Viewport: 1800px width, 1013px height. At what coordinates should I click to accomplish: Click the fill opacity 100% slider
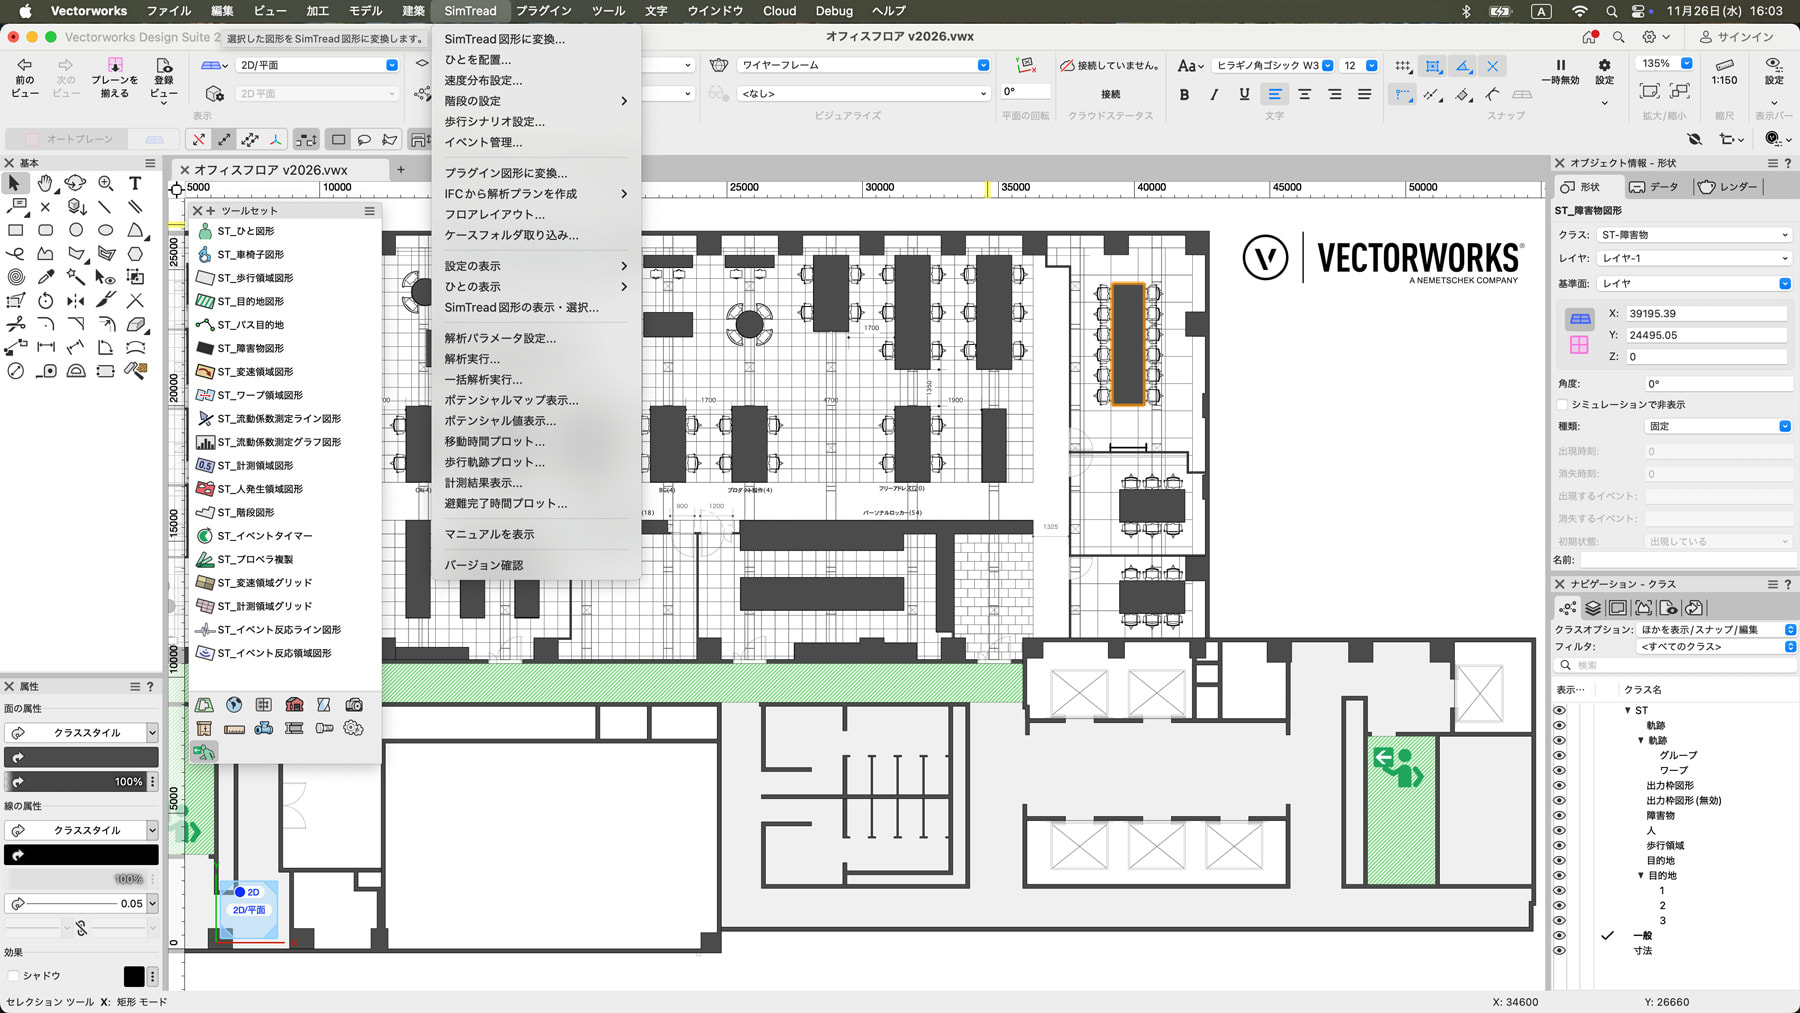pyautogui.click(x=76, y=782)
